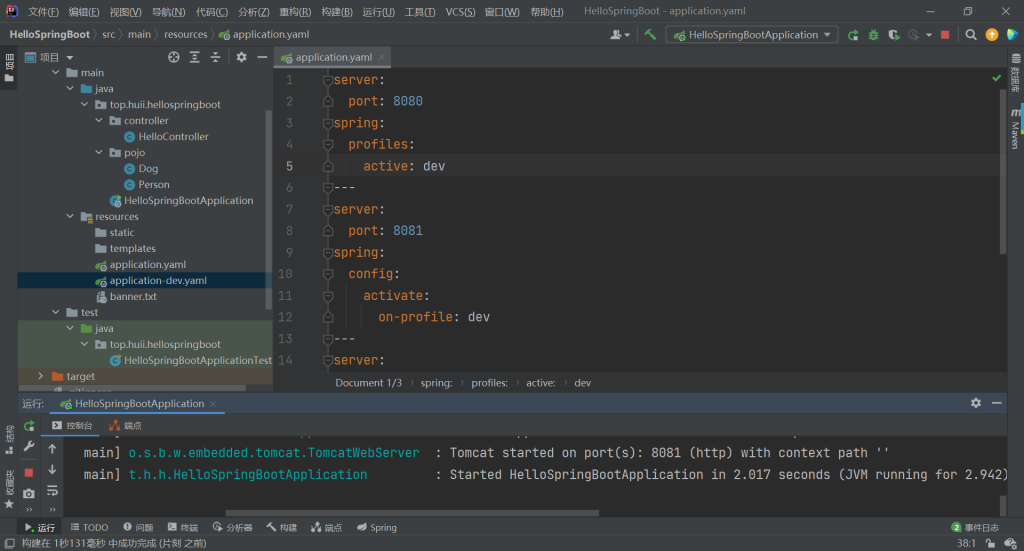Switch to the 端点 tab in Run panel

(125, 426)
